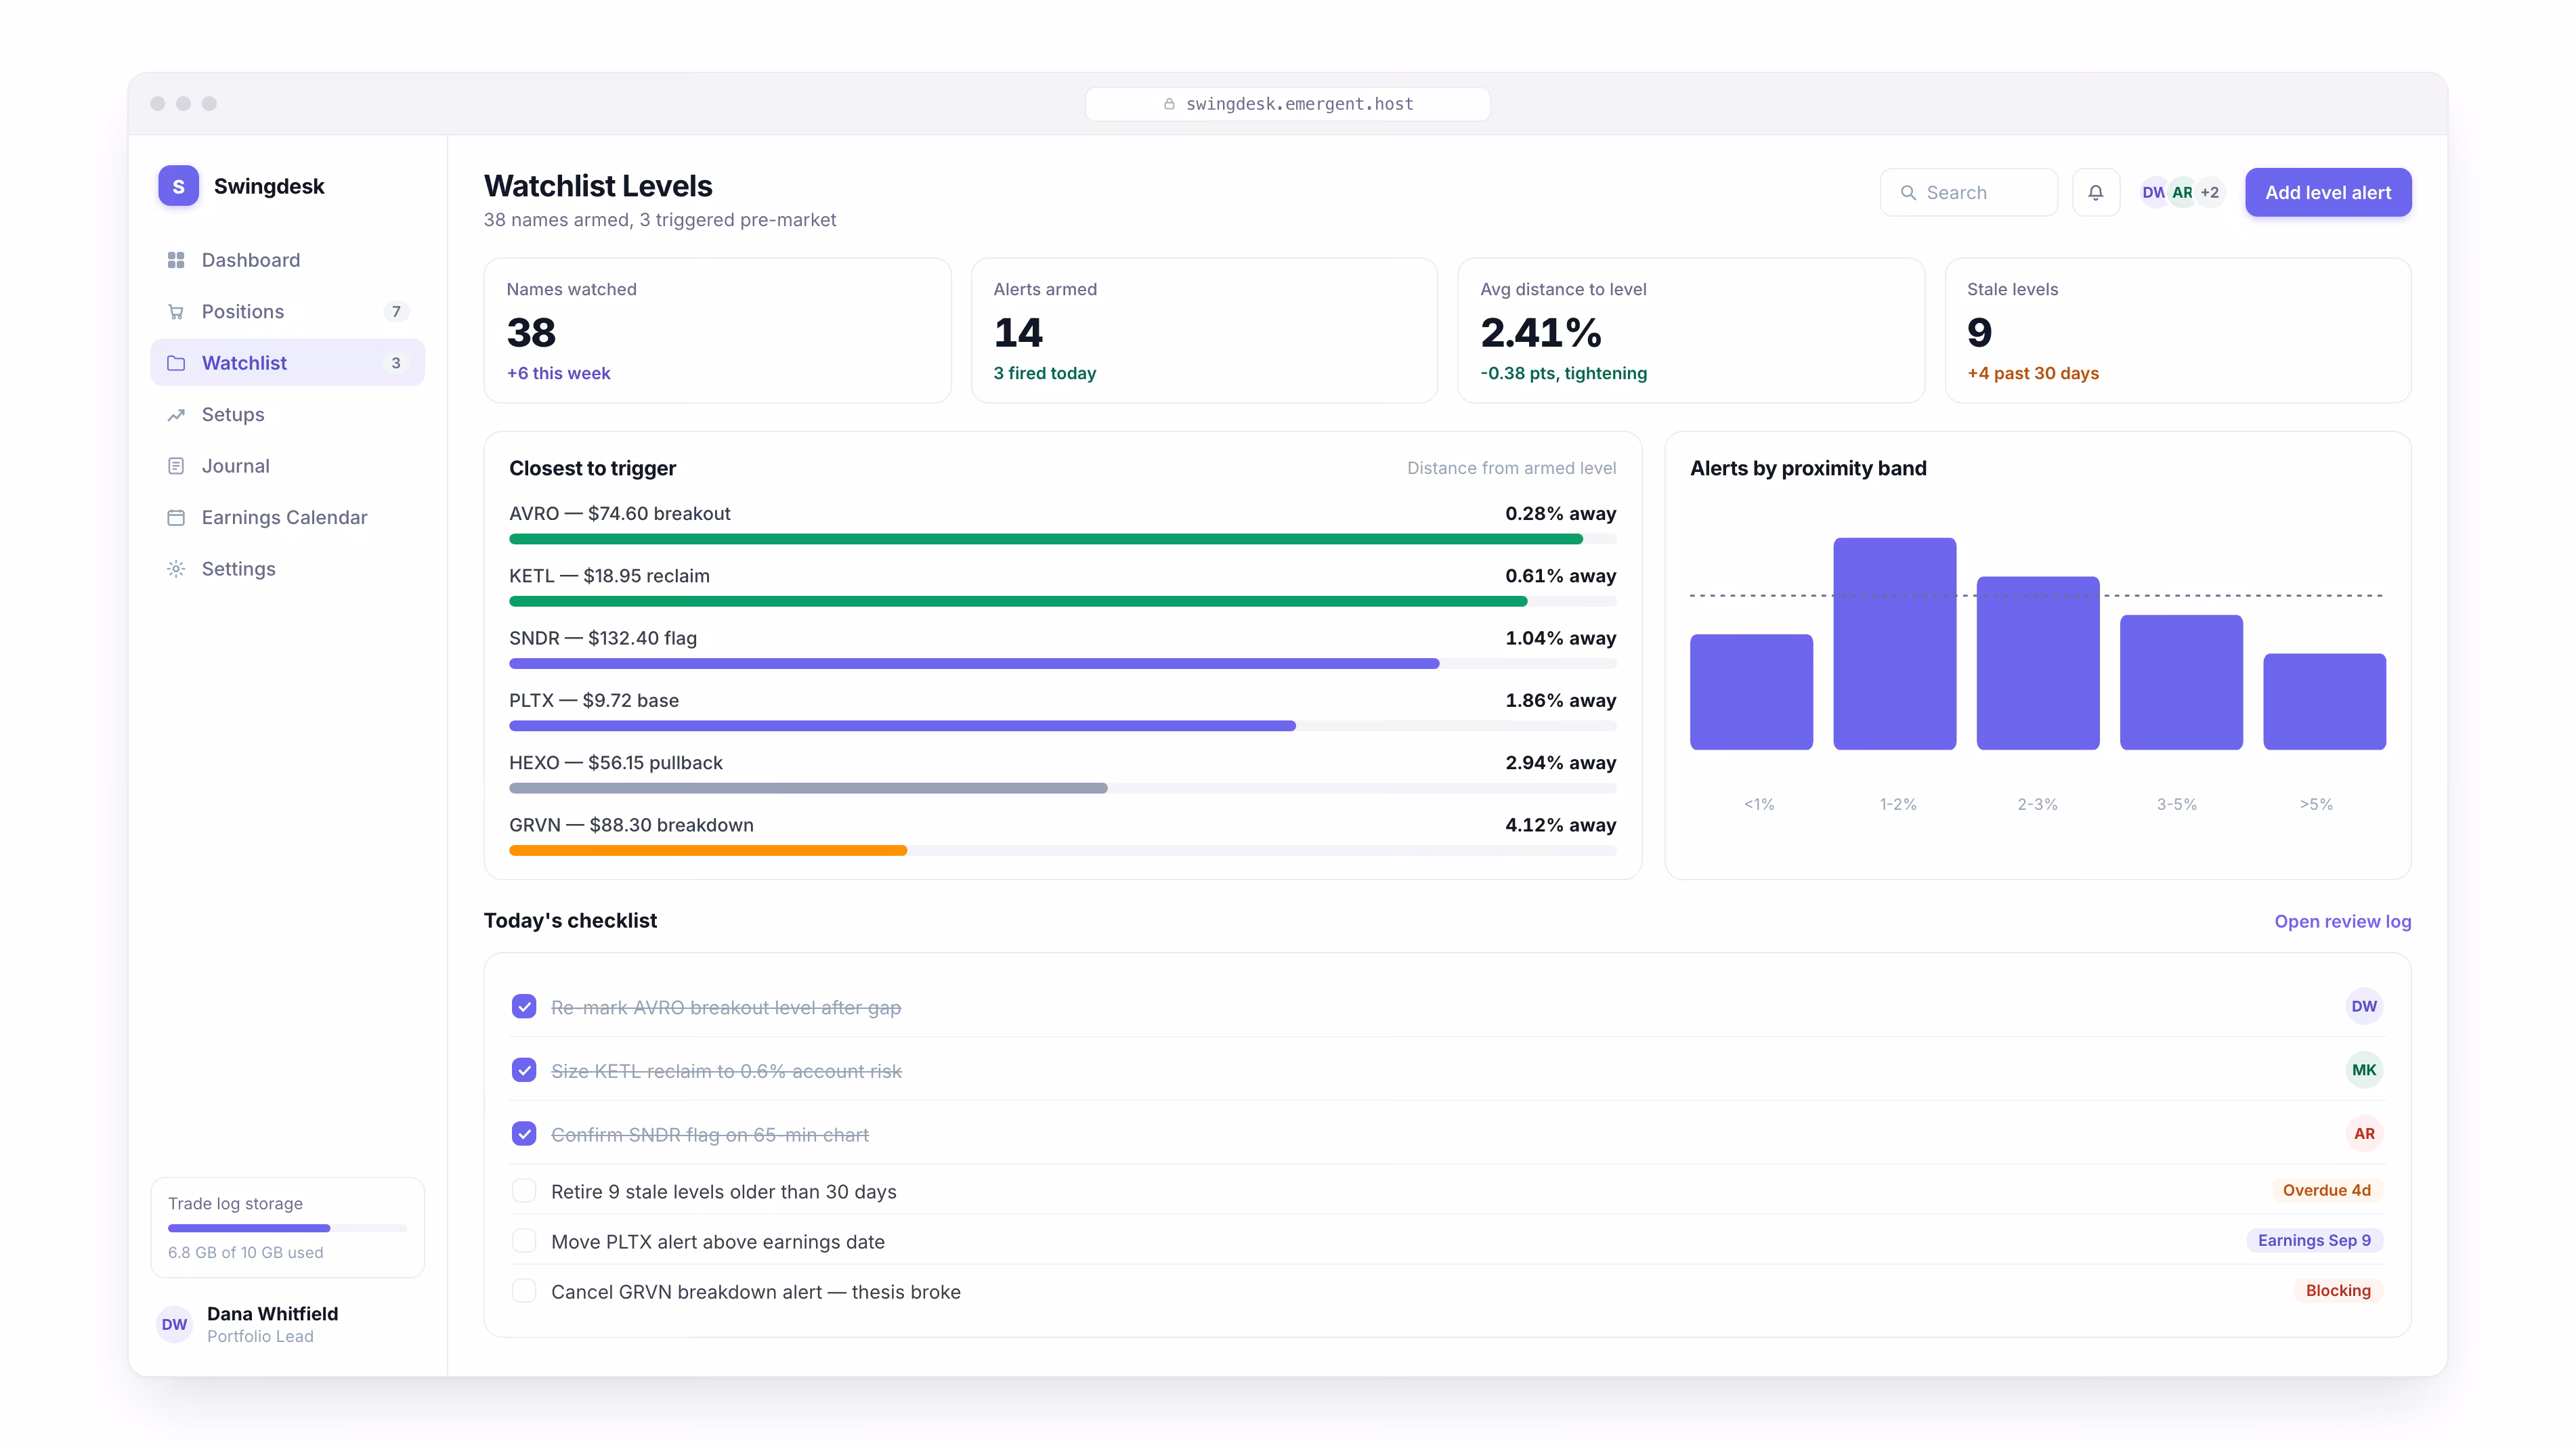
Task: Click the Positions count badge 7
Action: coord(396,312)
